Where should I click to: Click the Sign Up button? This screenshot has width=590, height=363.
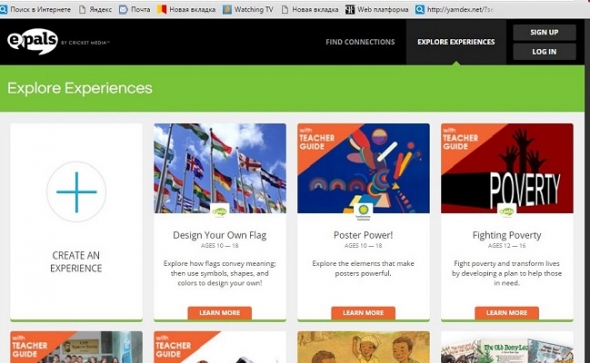point(544,32)
